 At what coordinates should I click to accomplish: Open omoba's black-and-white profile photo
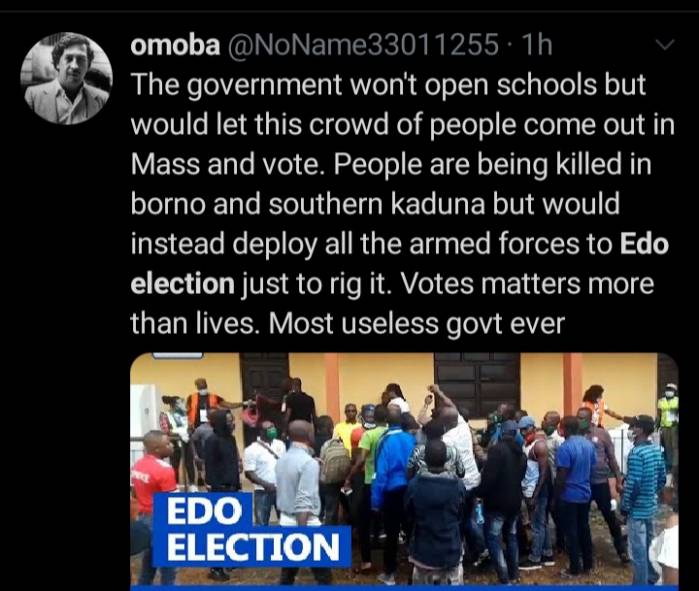click(x=66, y=78)
